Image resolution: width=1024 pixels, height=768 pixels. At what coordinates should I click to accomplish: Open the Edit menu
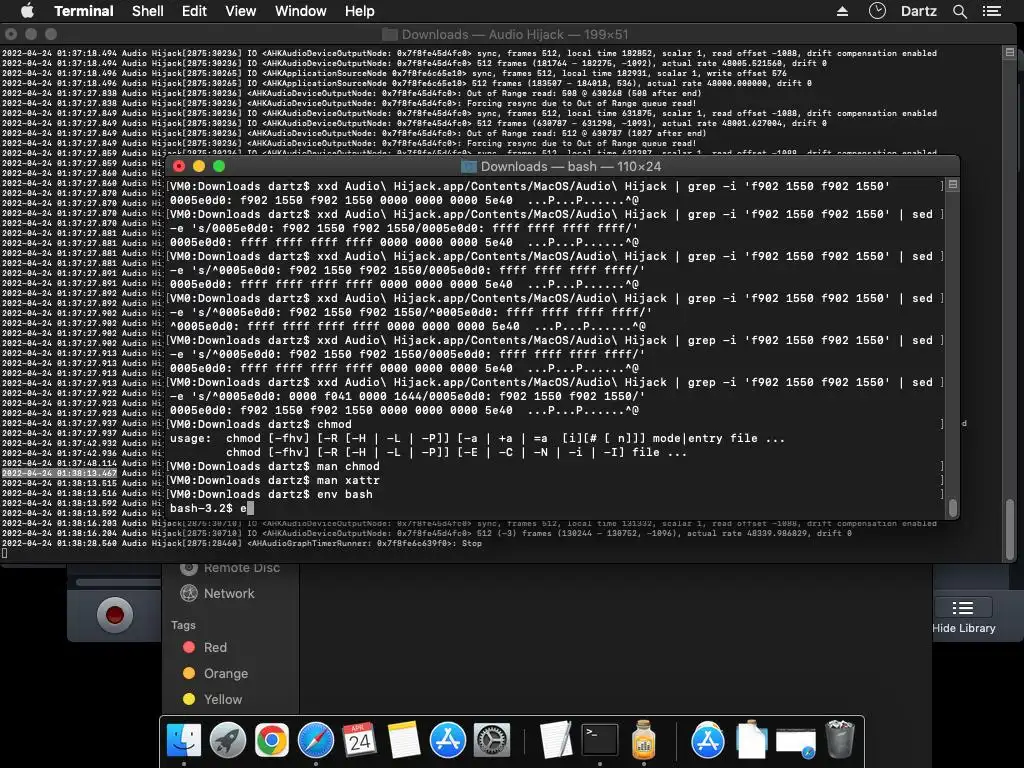click(194, 11)
